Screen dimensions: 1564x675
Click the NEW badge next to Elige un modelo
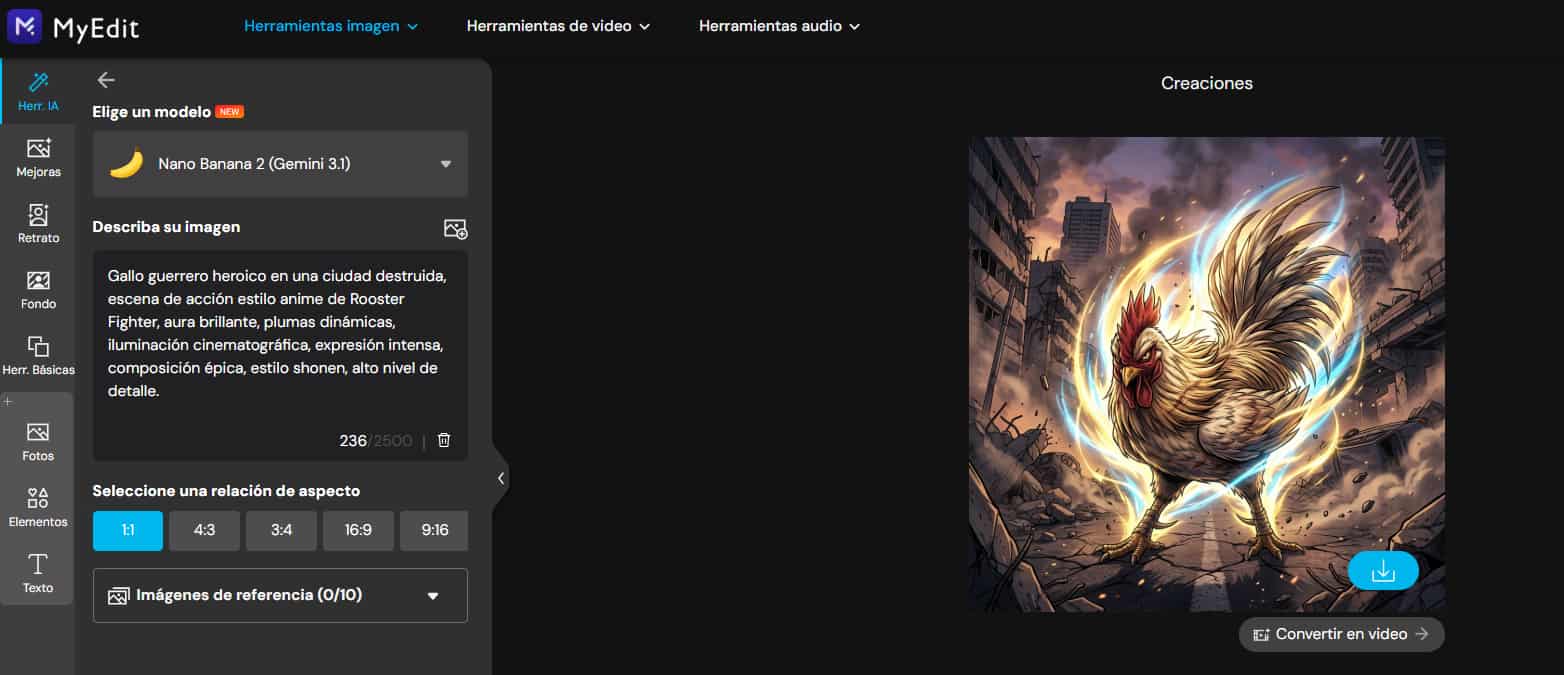[x=230, y=112]
